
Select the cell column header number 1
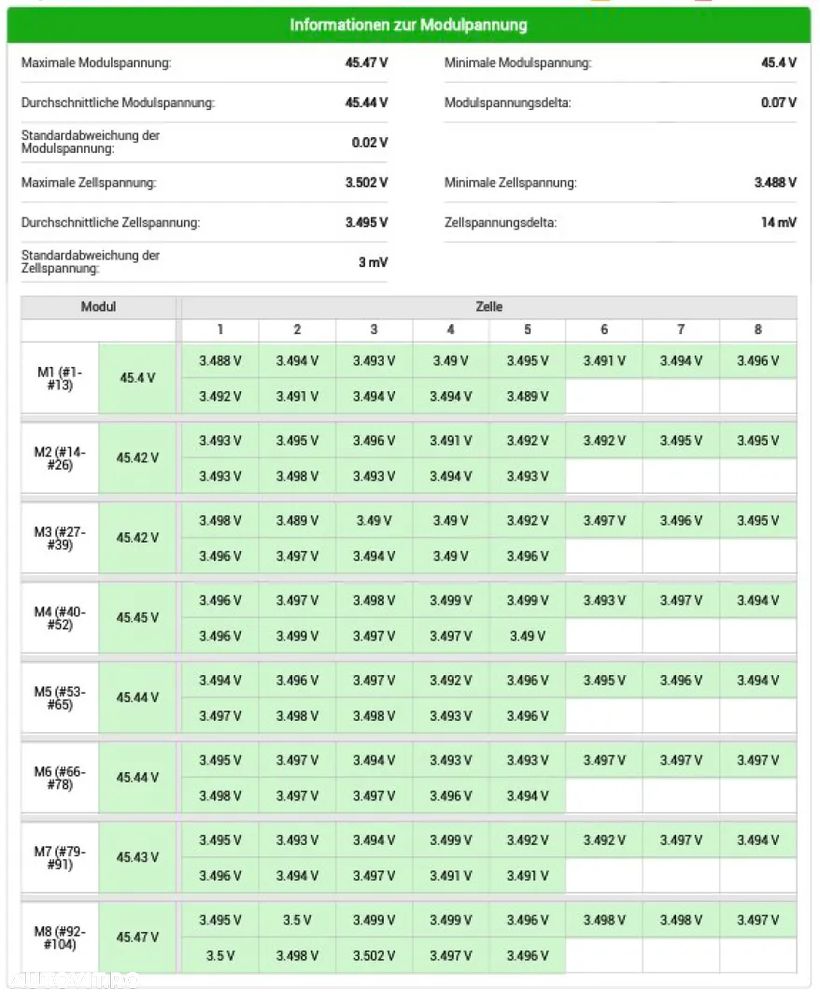(x=220, y=329)
